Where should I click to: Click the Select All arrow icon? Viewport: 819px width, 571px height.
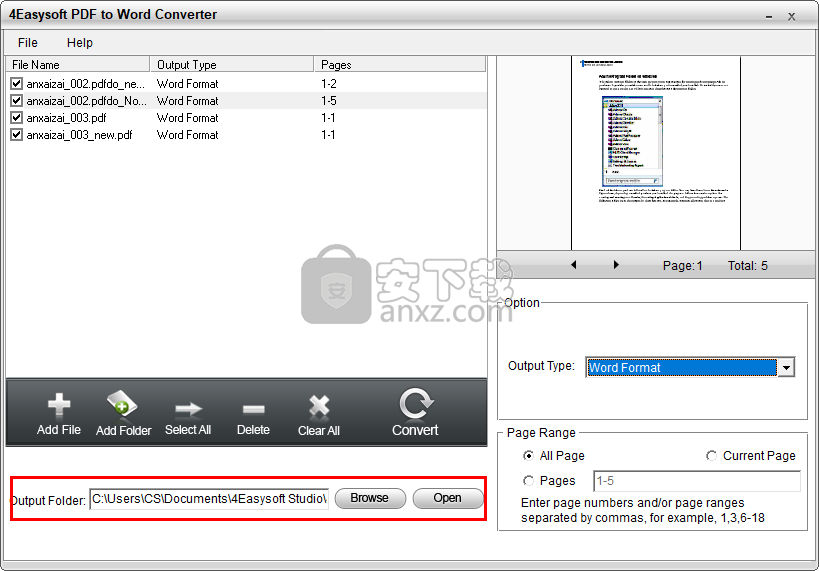pyautogui.click(x=188, y=409)
